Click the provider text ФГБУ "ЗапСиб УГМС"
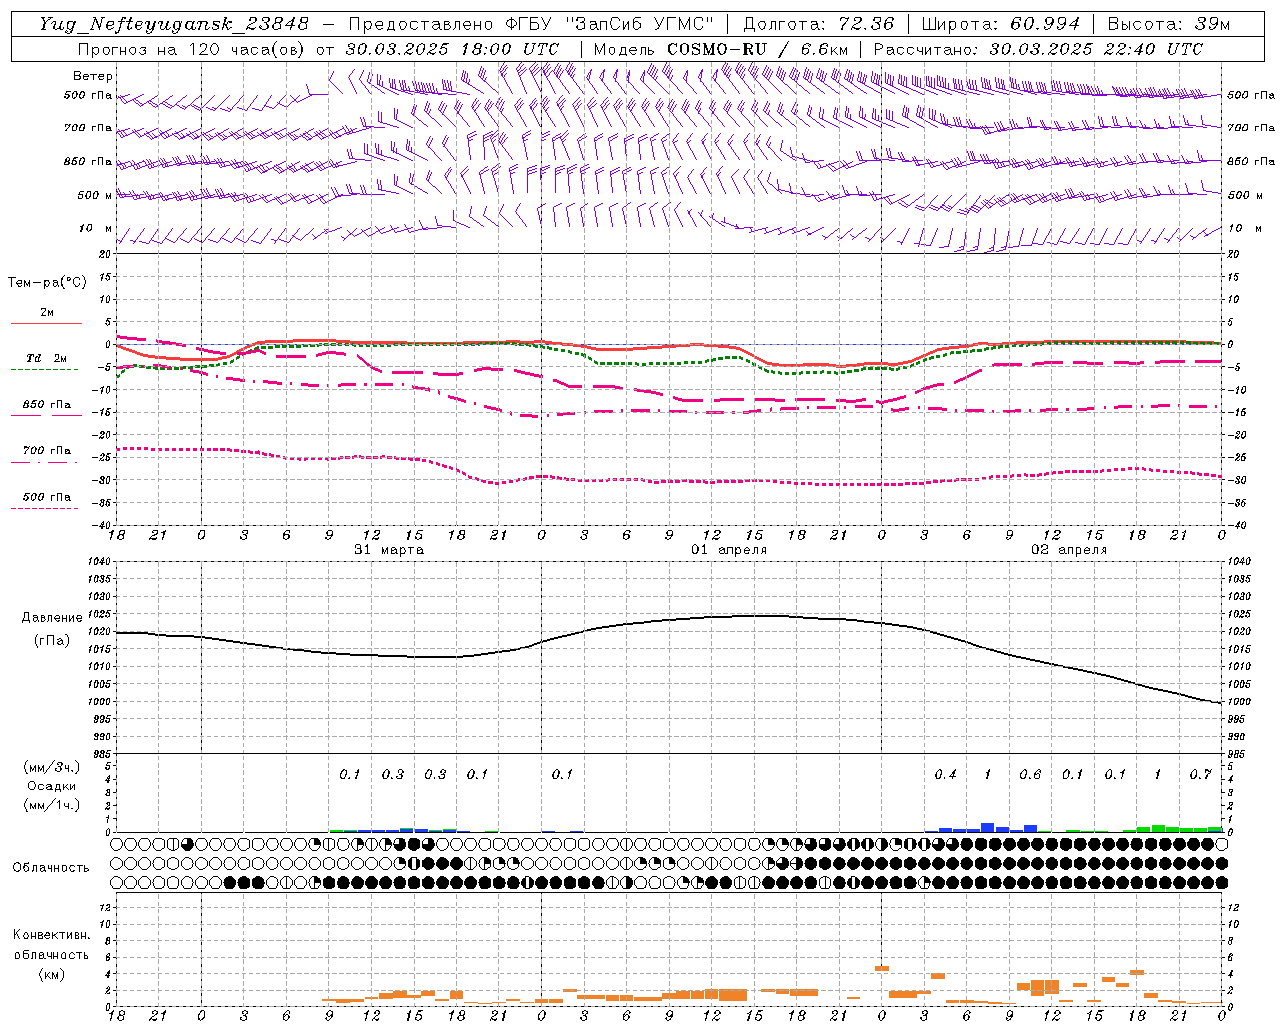1280x1024 pixels. click(608, 24)
